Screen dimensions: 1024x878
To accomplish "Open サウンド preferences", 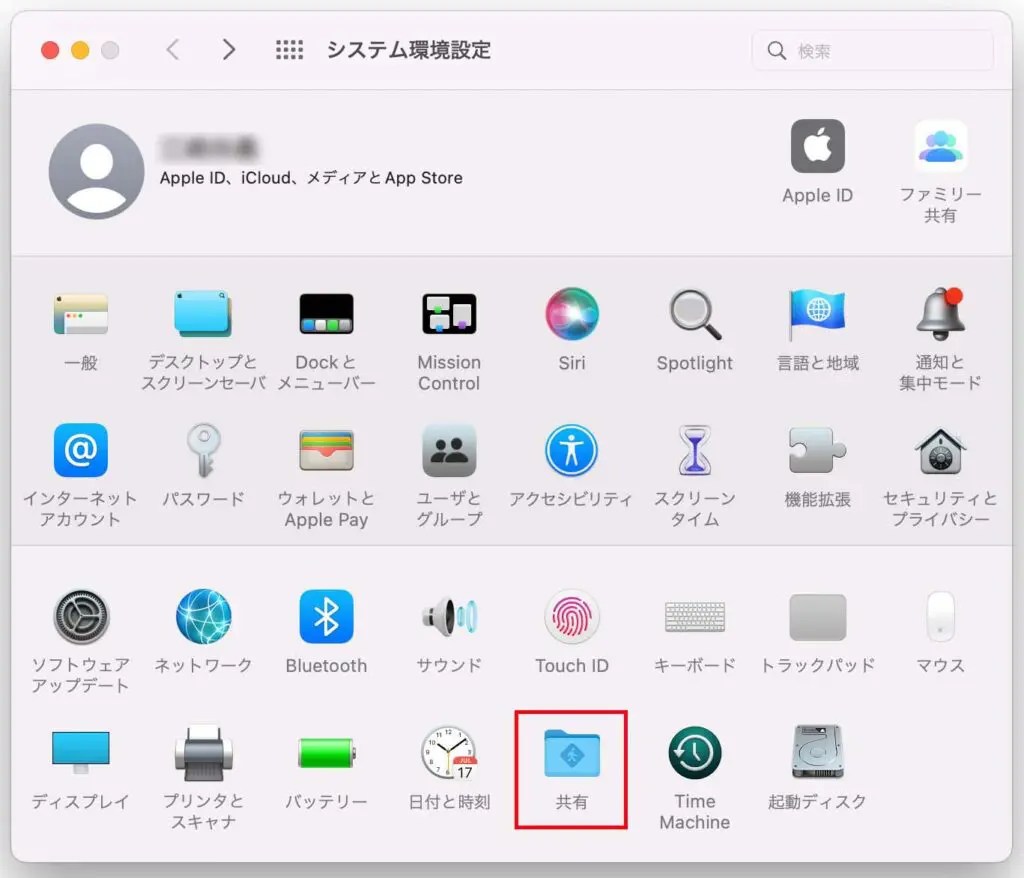I will (x=449, y=617).
